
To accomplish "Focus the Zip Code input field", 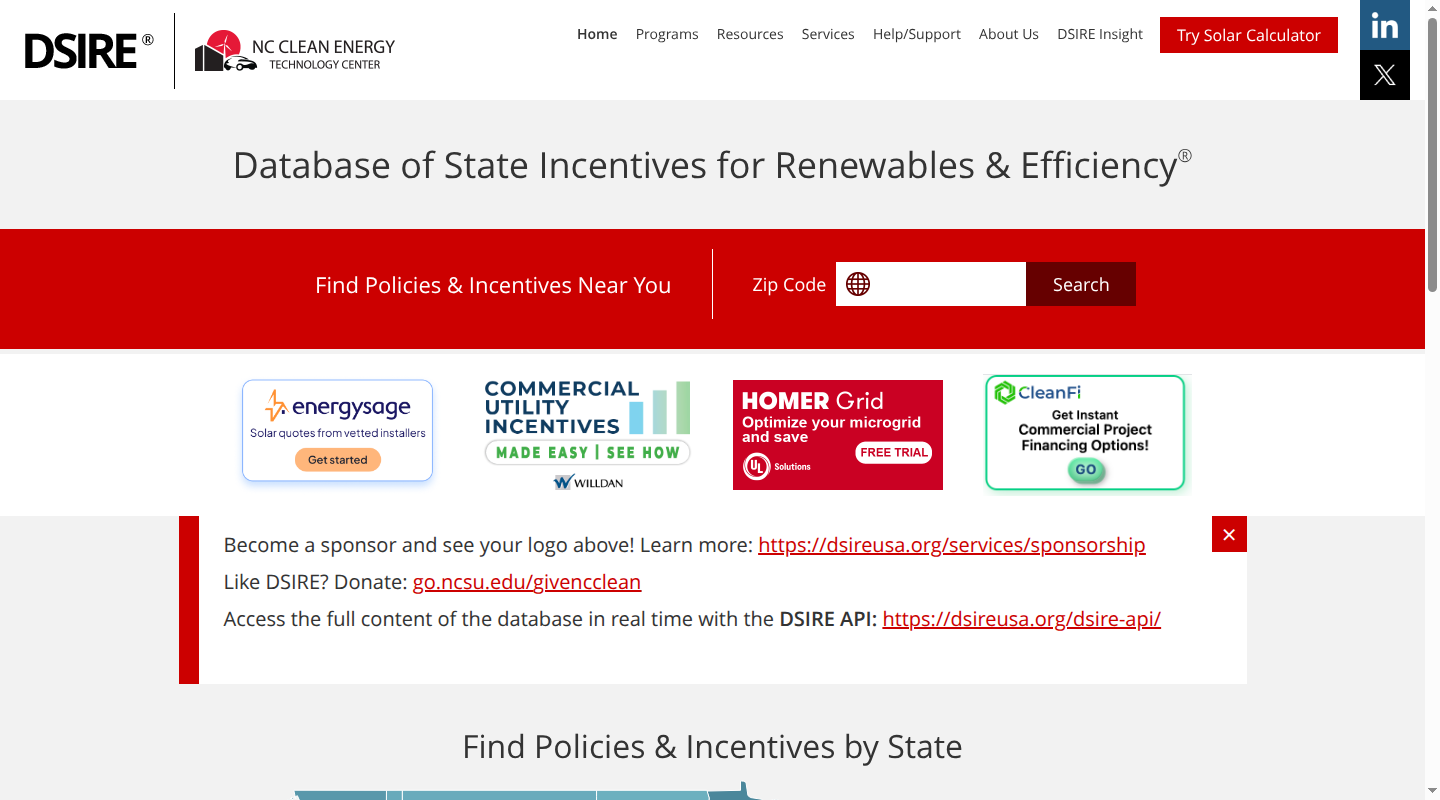I will coord(931,284).
